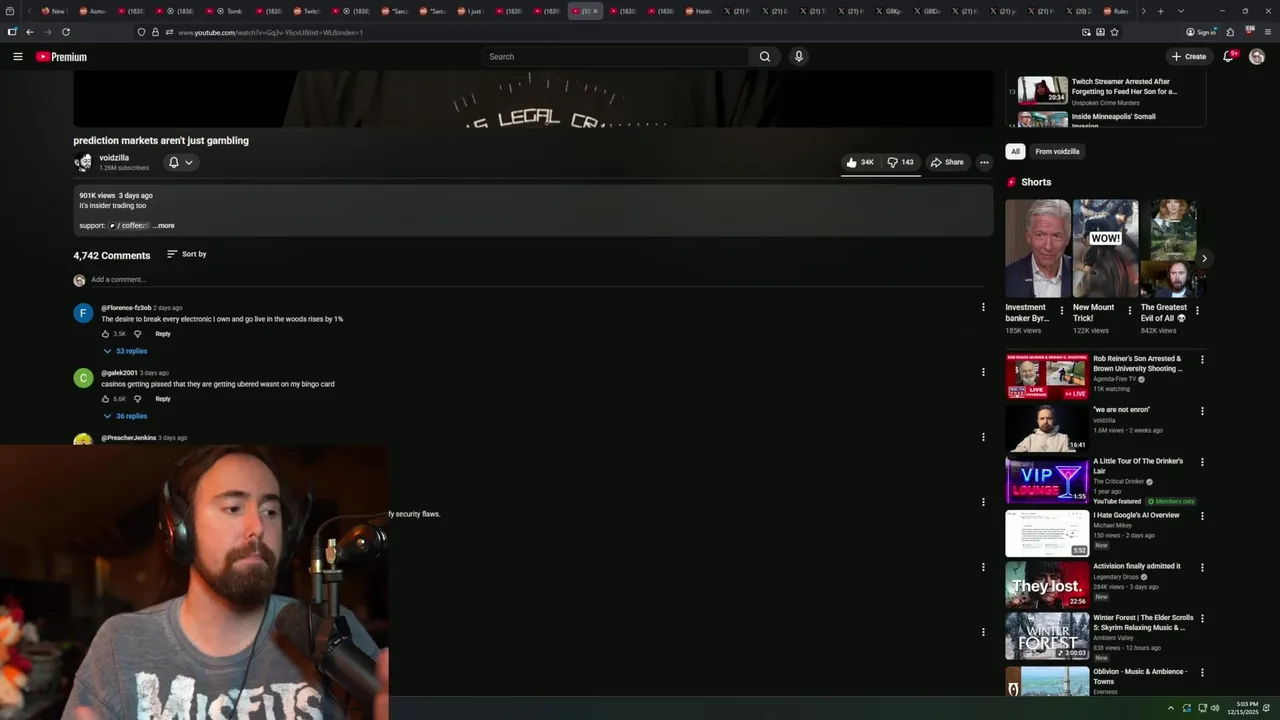Open options menu for Florence-fz3ob's comment

click(x=983, y=308)
